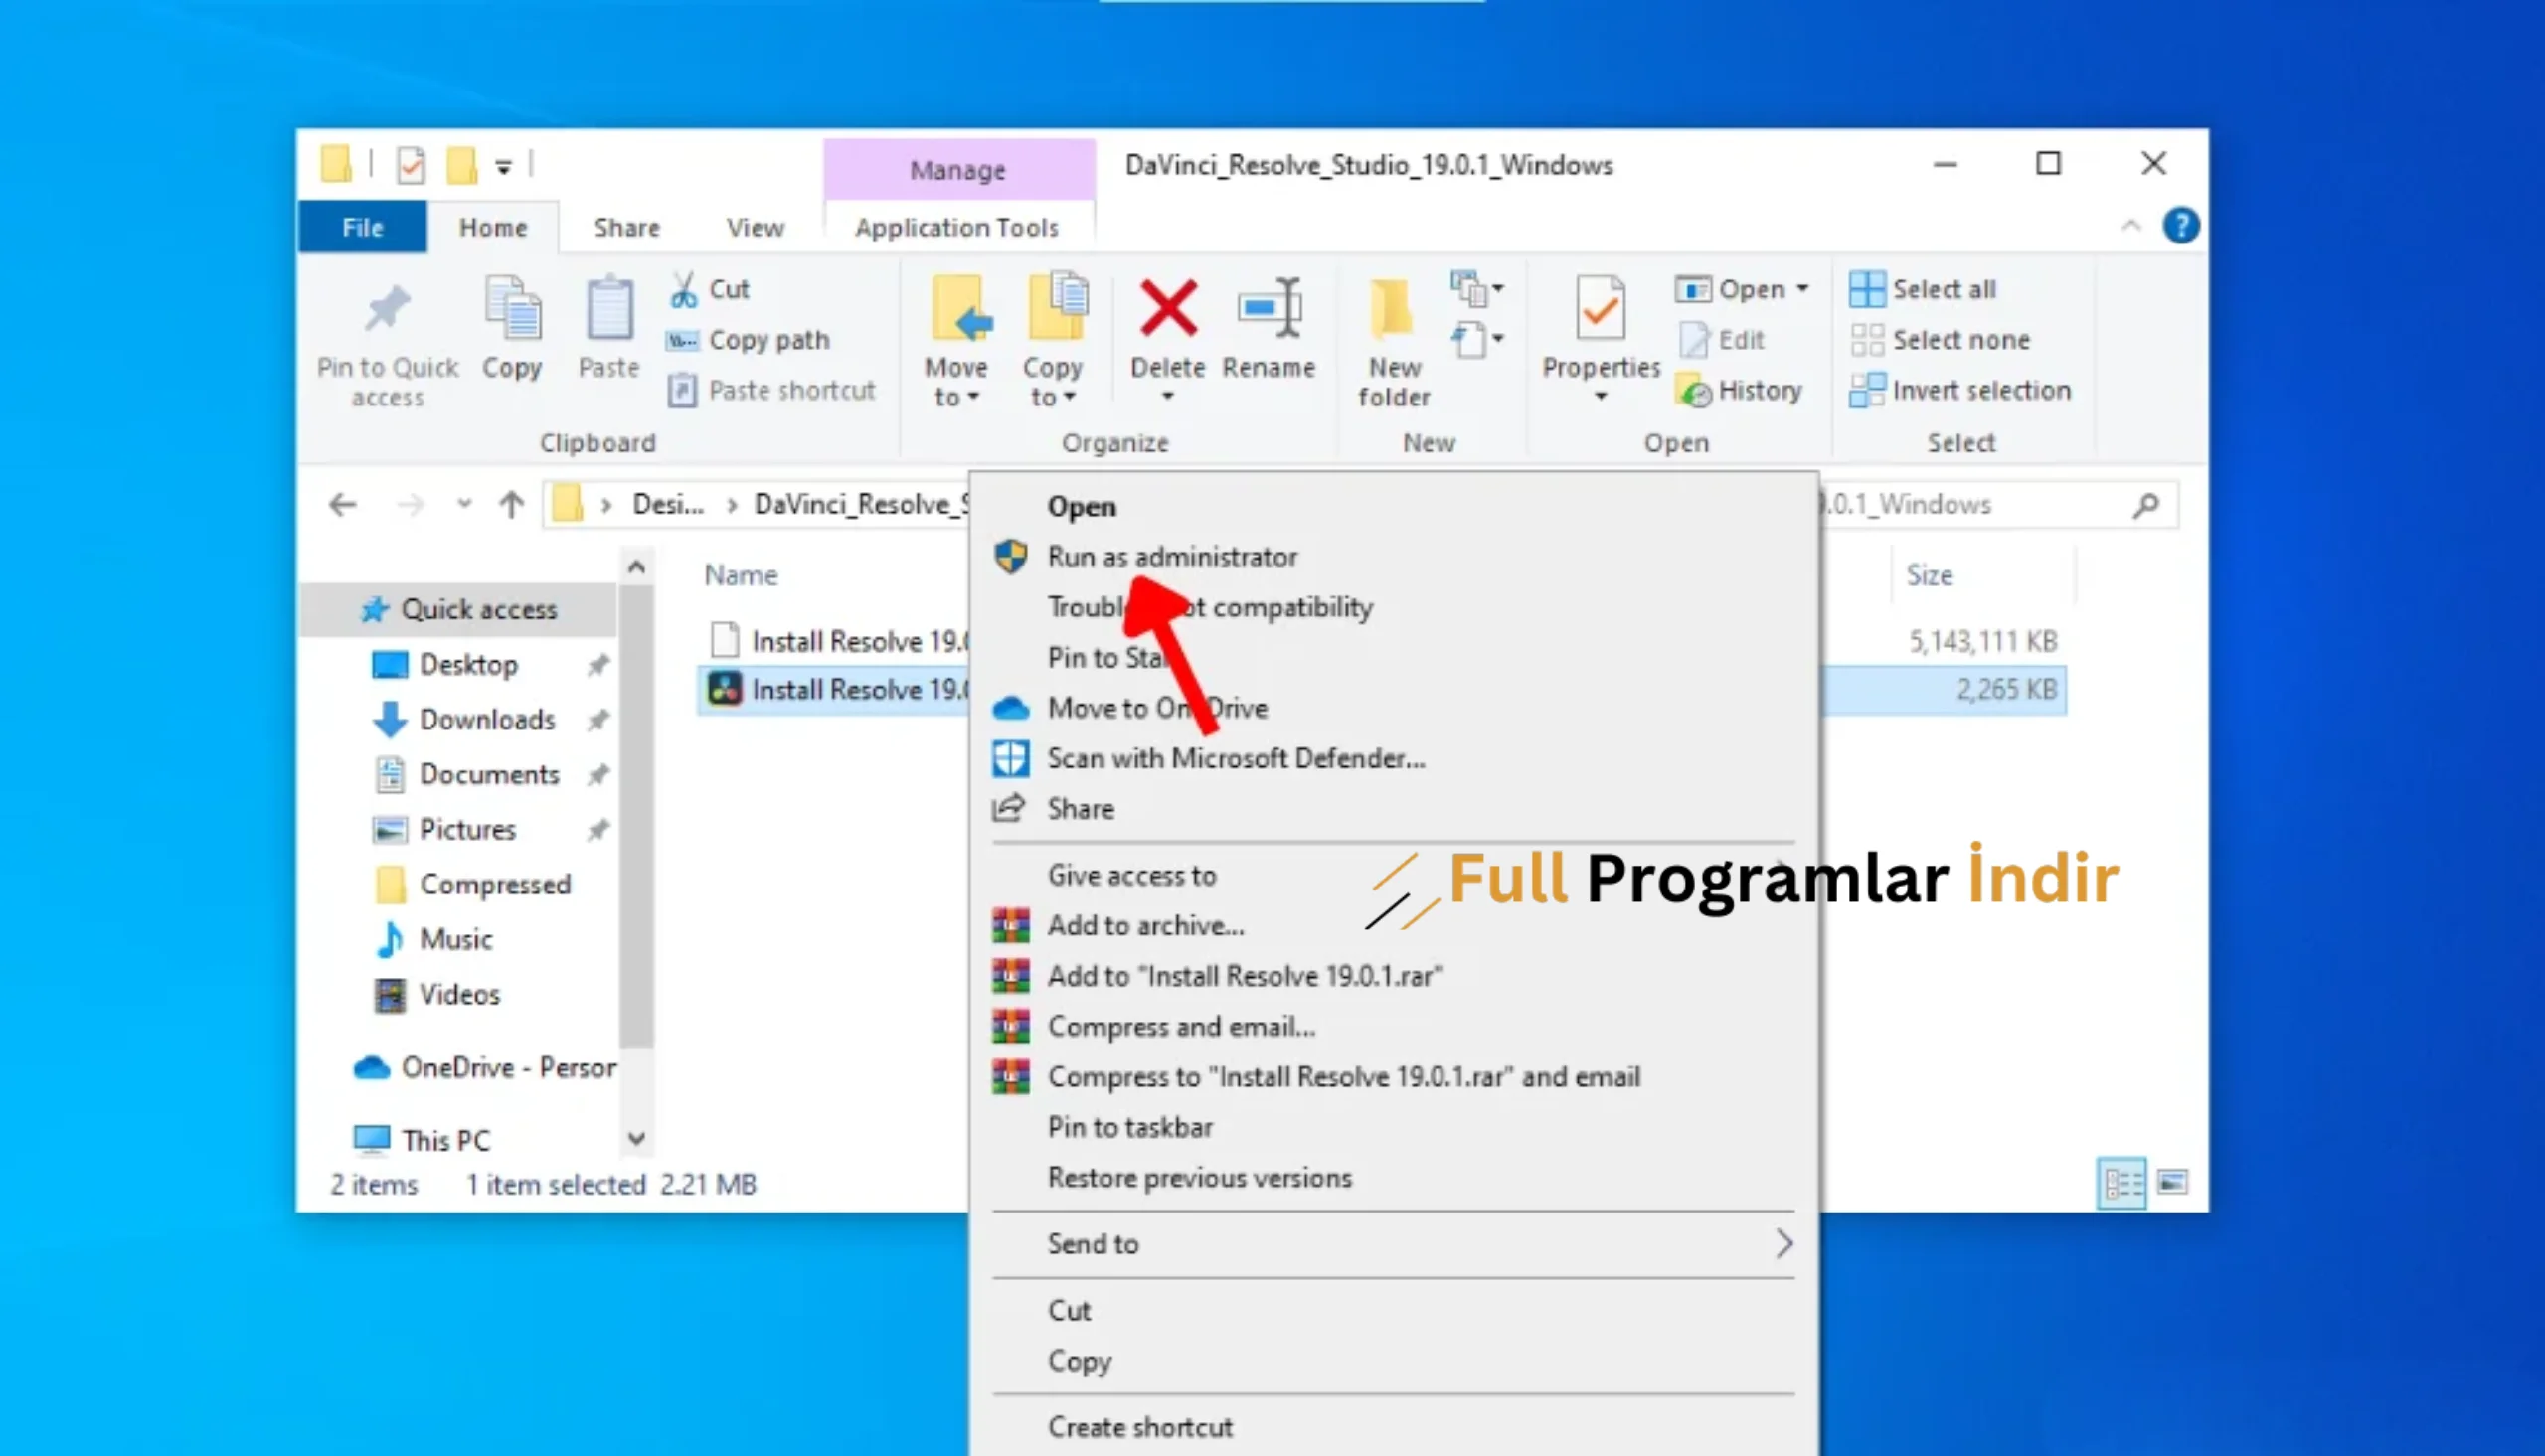Choose Open in the context menu
The width and height of the screenshot is (2545, 1456).
1393,507
